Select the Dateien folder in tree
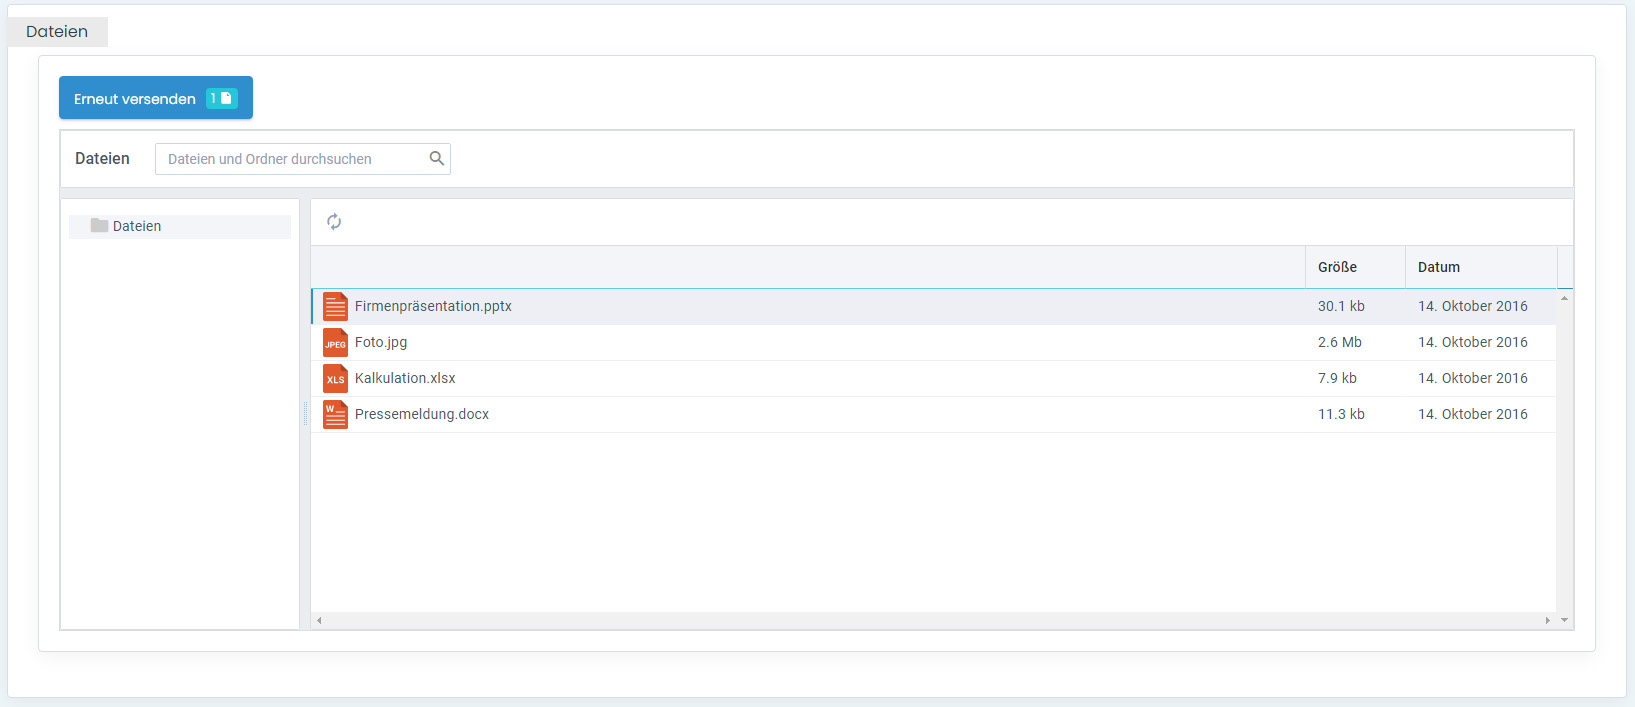Viewport: 1635px width, 707px height. (x=137, y=226)
